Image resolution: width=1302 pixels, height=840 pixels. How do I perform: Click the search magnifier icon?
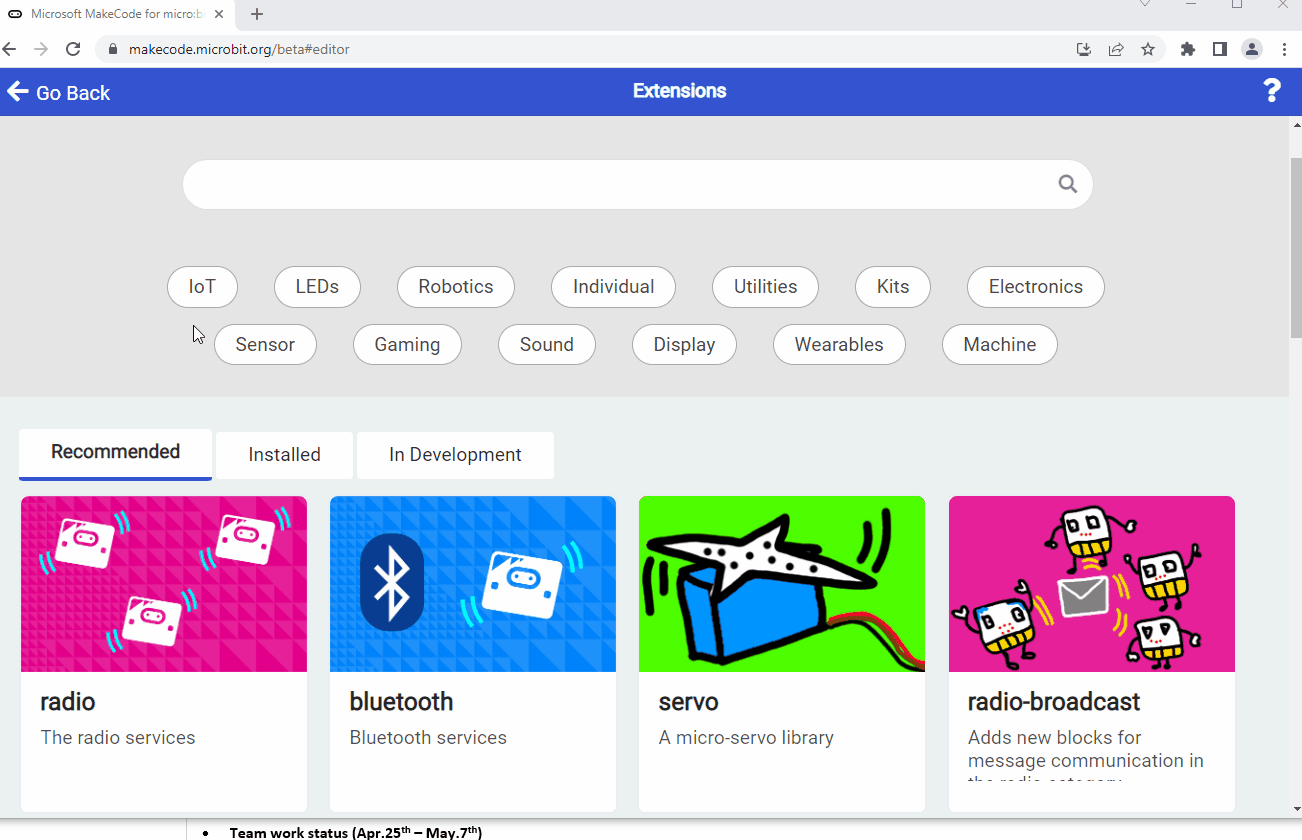click(1066, 184)
